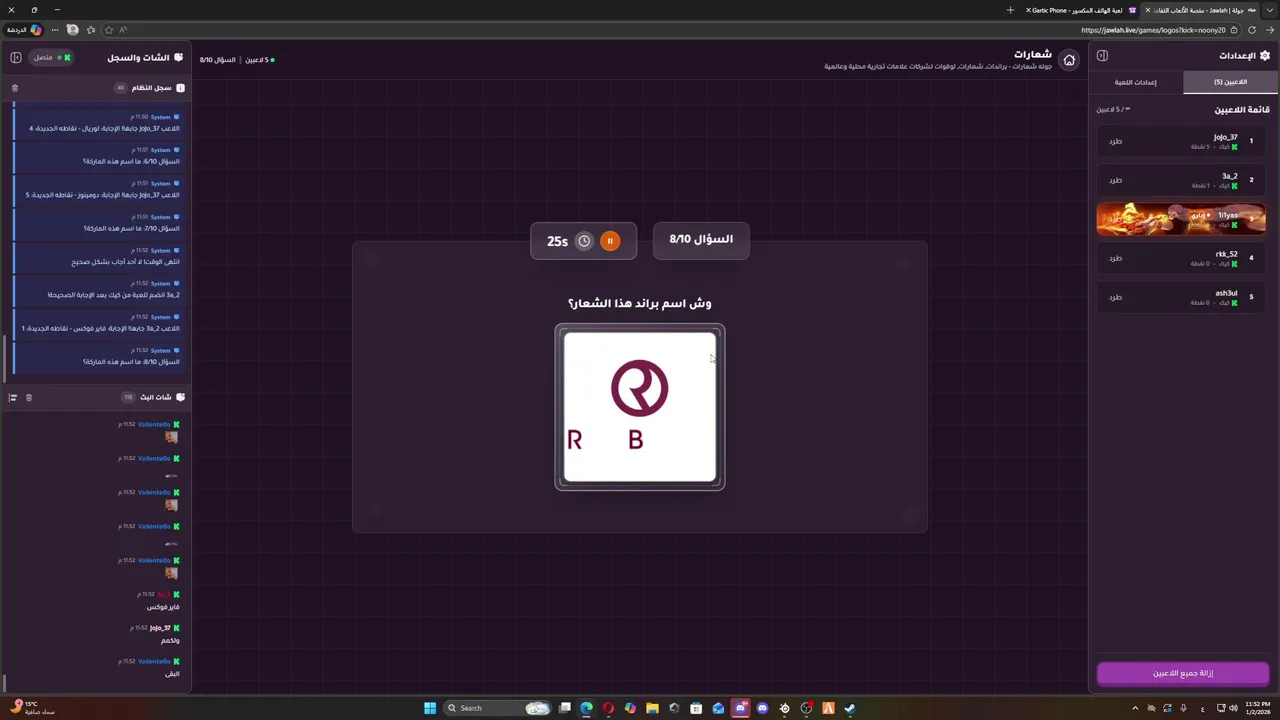Image resolution: width=1280 pixels, height=720 pixels.
Task: Open the browser three-dots menu
Action: (55, 30)
